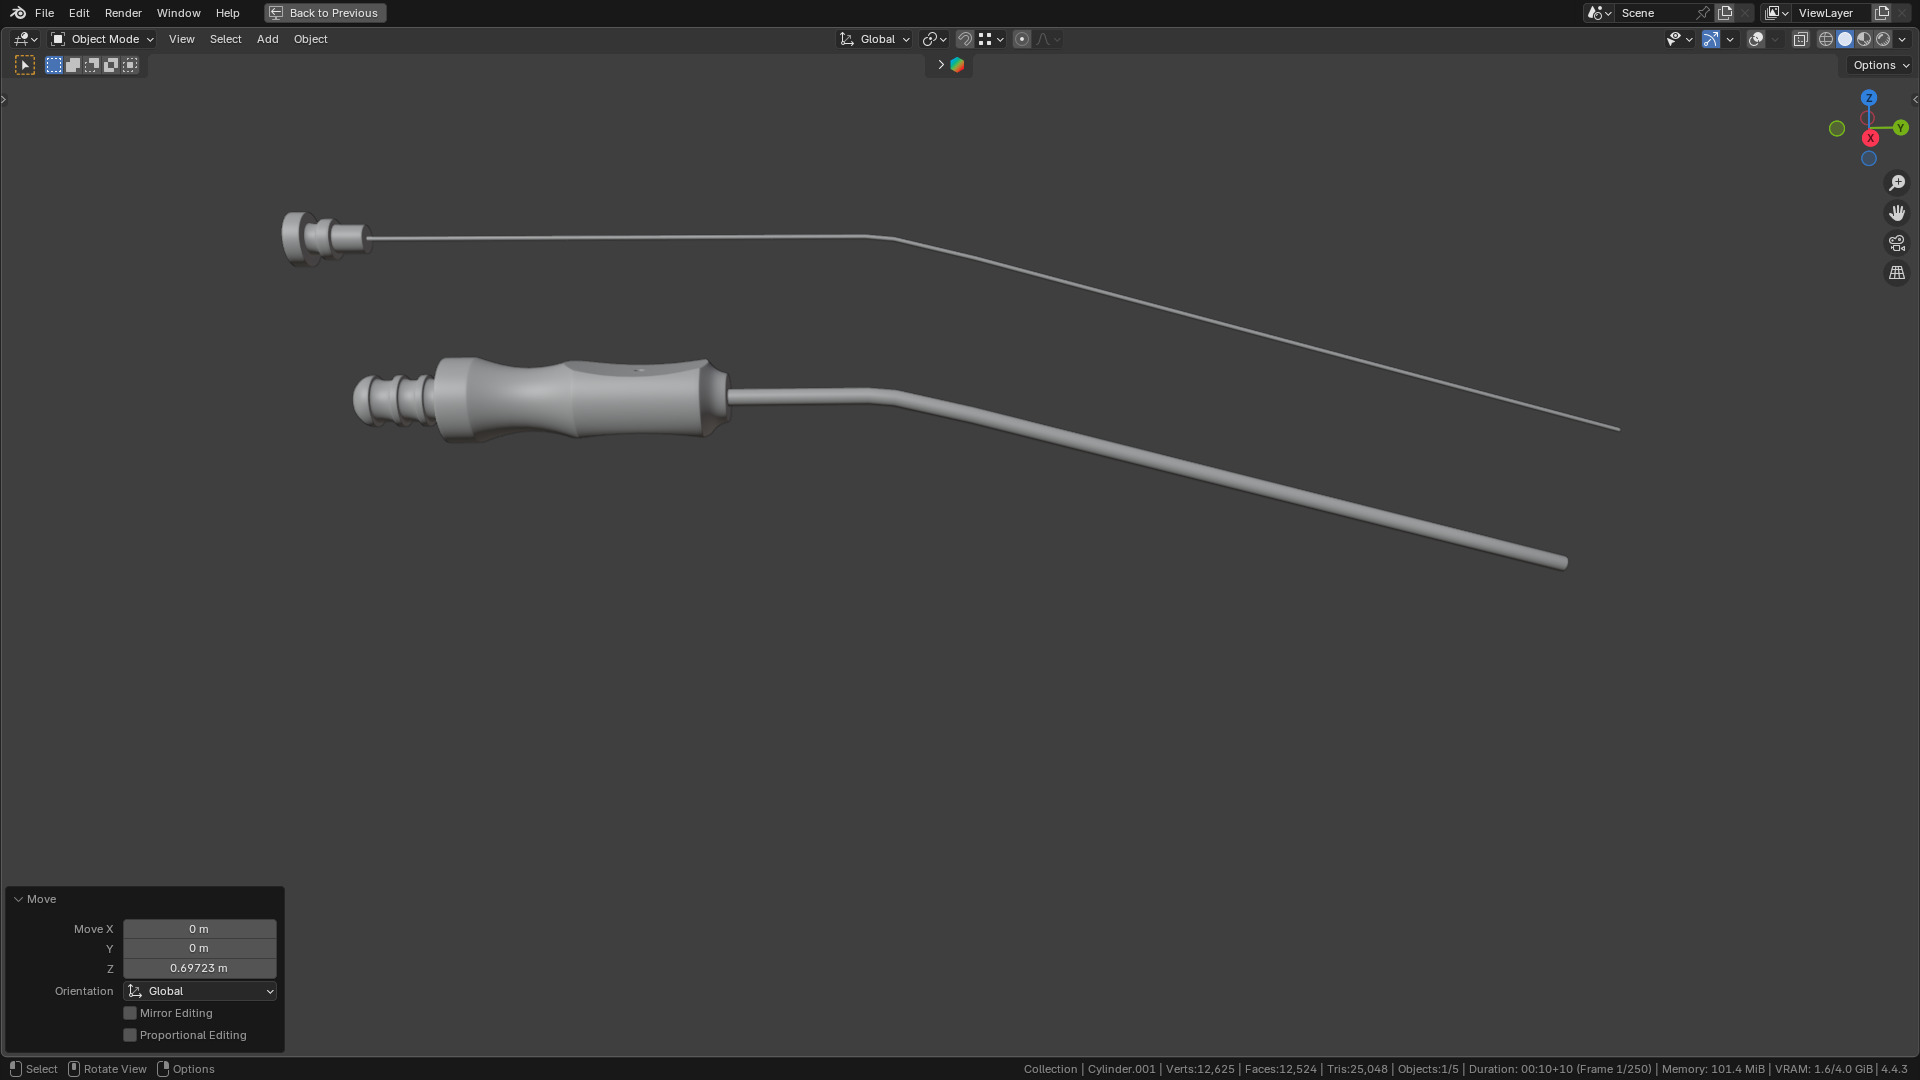Expand the header chevron beside cube icon

(x=940, y=65)
